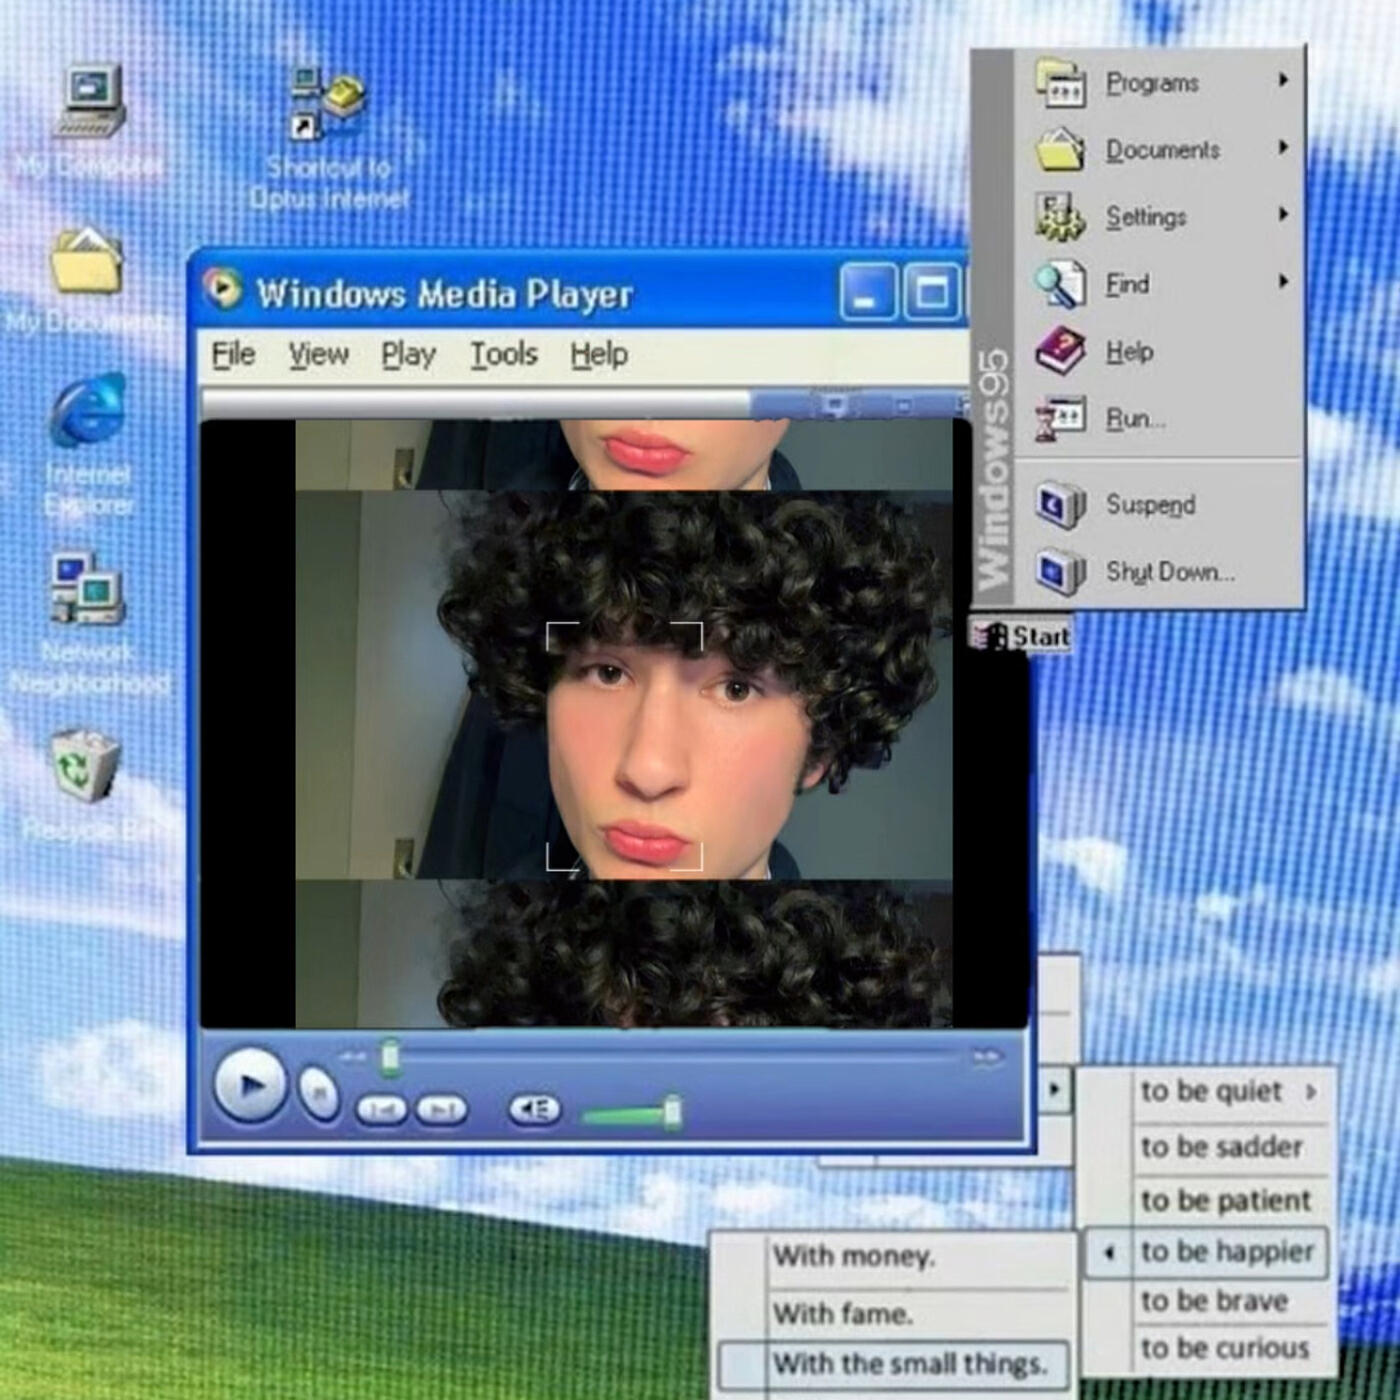Viewport: 1400px width, 1400px height.
Task: Expand the Find submenu arrow
Action: (1283, 282)
